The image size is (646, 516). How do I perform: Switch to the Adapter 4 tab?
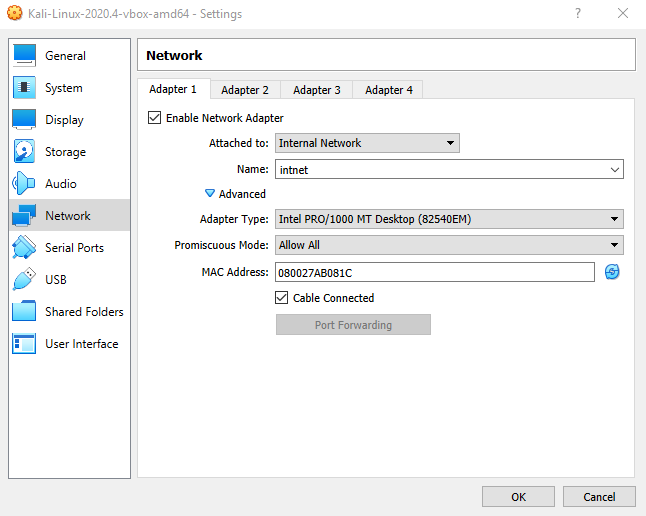pyautogui.click(x=389, y=90)
